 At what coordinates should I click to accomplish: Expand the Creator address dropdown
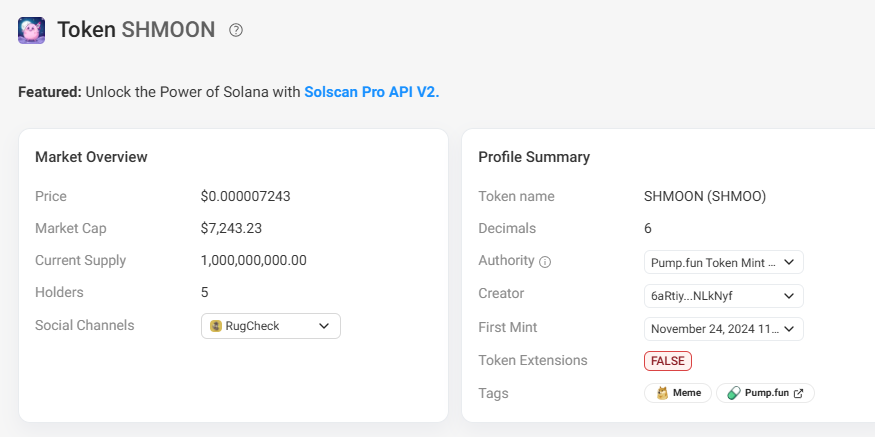tap(724, 296)
